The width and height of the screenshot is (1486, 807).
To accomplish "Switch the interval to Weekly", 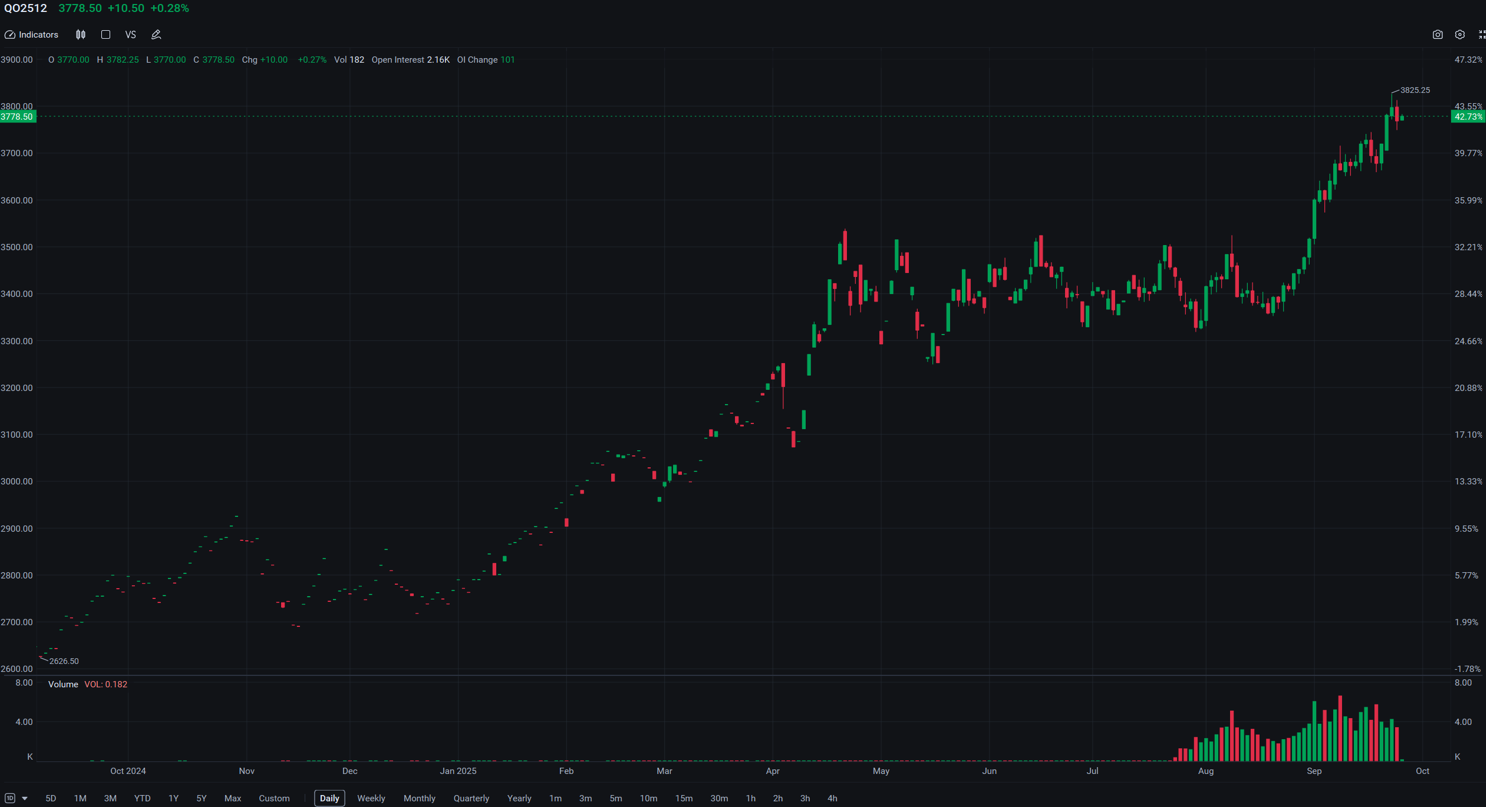I will tap(371, 798).
